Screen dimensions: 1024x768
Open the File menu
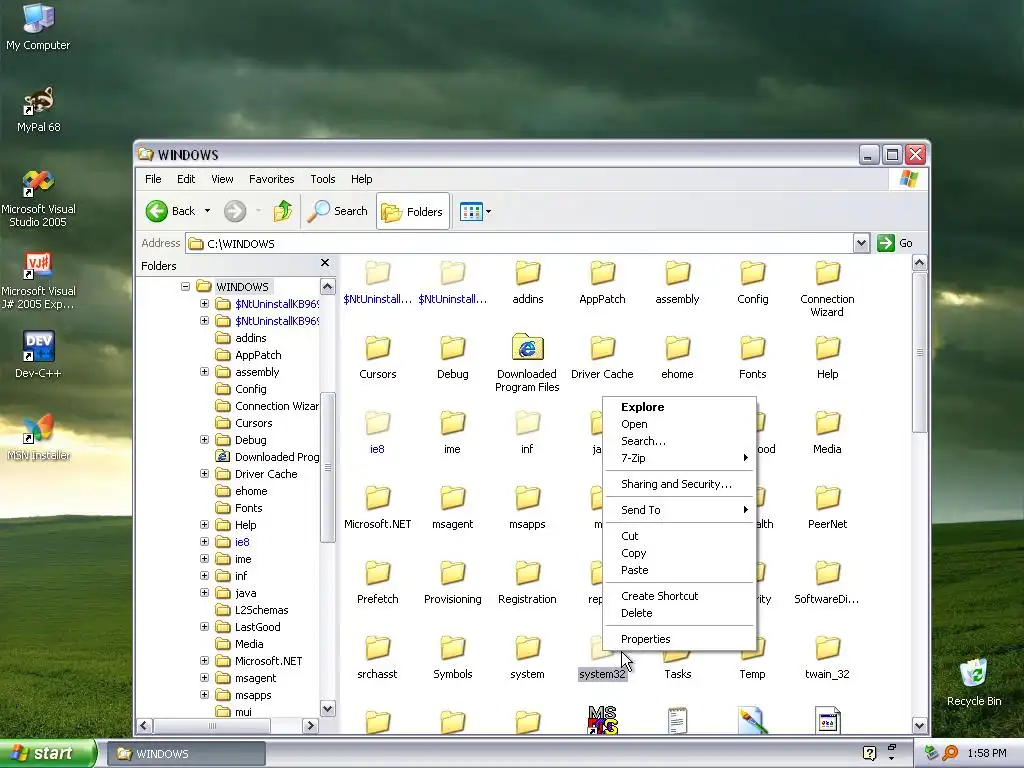(x=153, y=179)
